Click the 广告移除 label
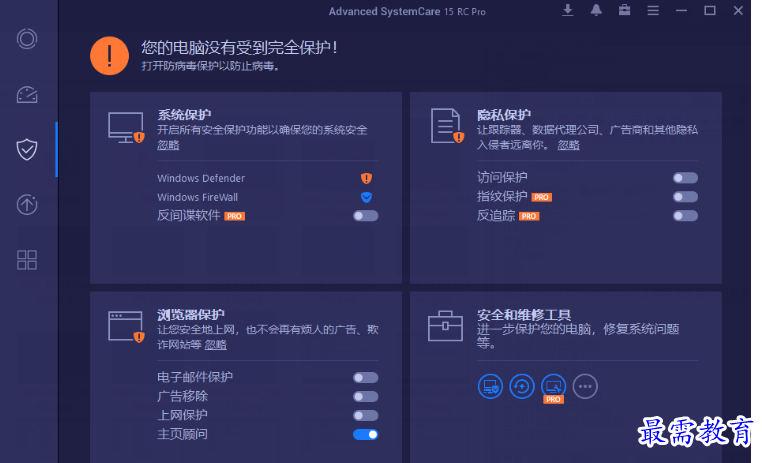762x463 pixels. pyautogui.click(x=182, y=396)
